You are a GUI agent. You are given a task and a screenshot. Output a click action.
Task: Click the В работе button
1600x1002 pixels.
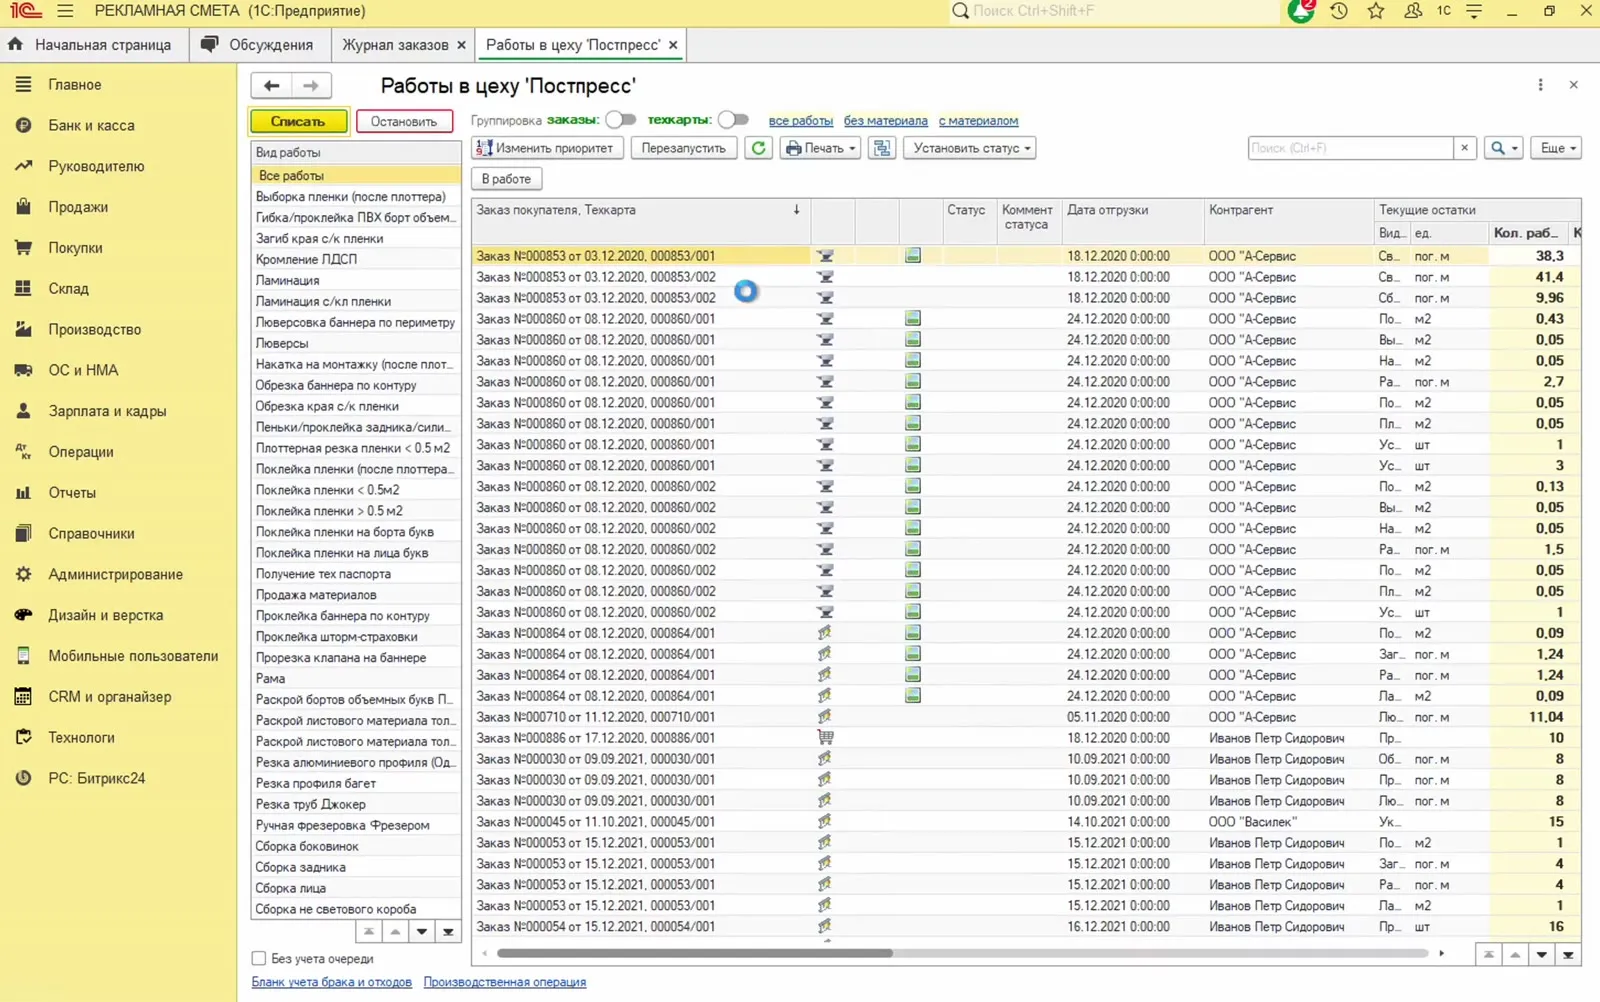506,179
